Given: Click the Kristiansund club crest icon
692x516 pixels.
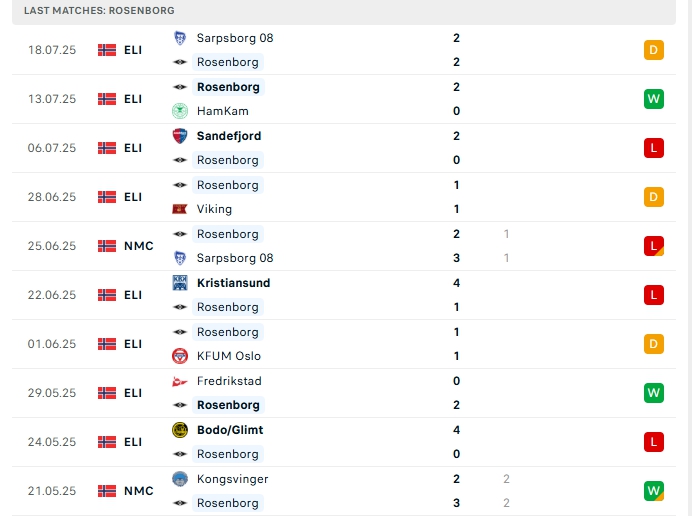Looking at the screenshot, I should click(180, 283).
